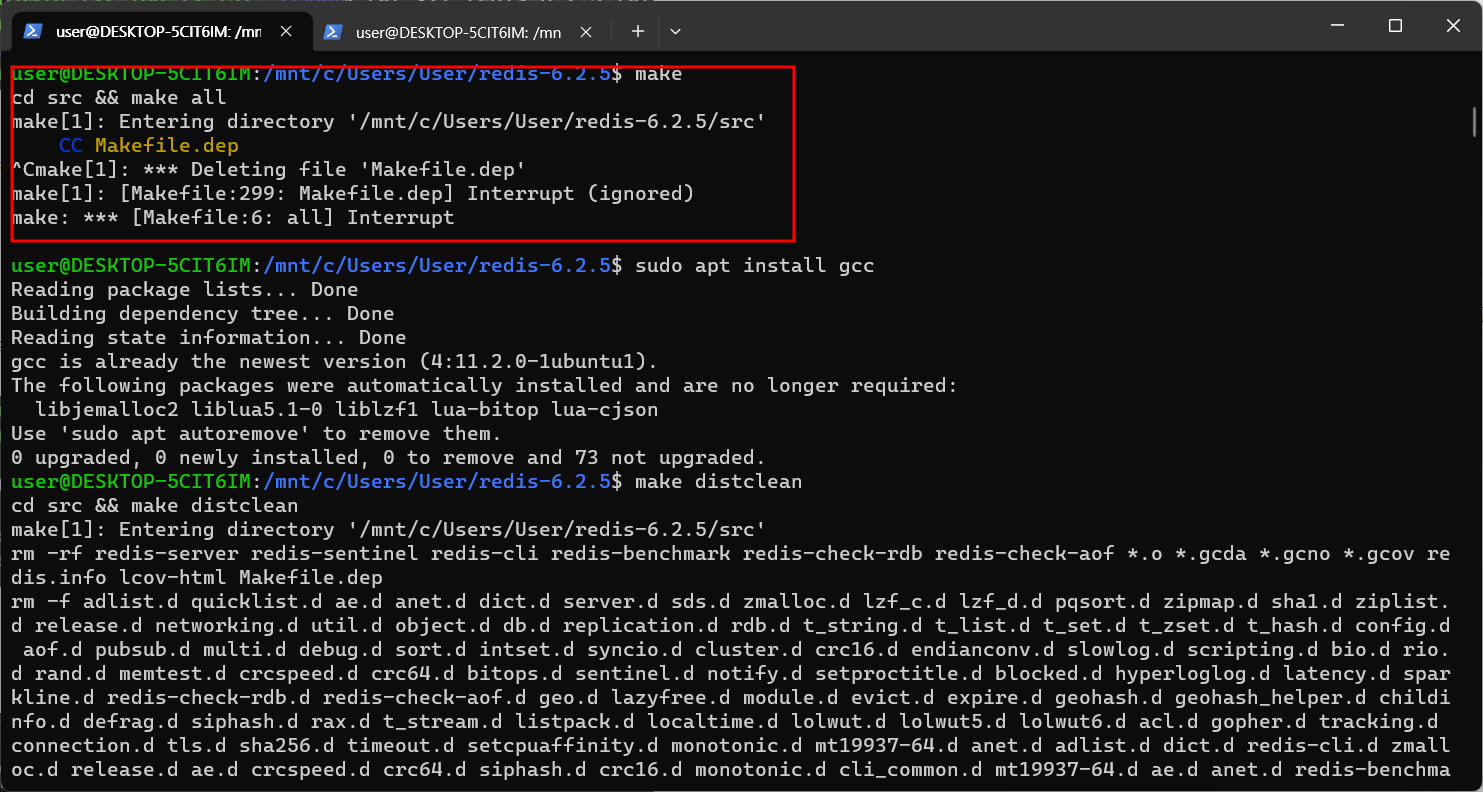Click the 'rm -f adlist.d quicklist.d' line
This screenshot has width=1483, height=792.
pos(730,602)
